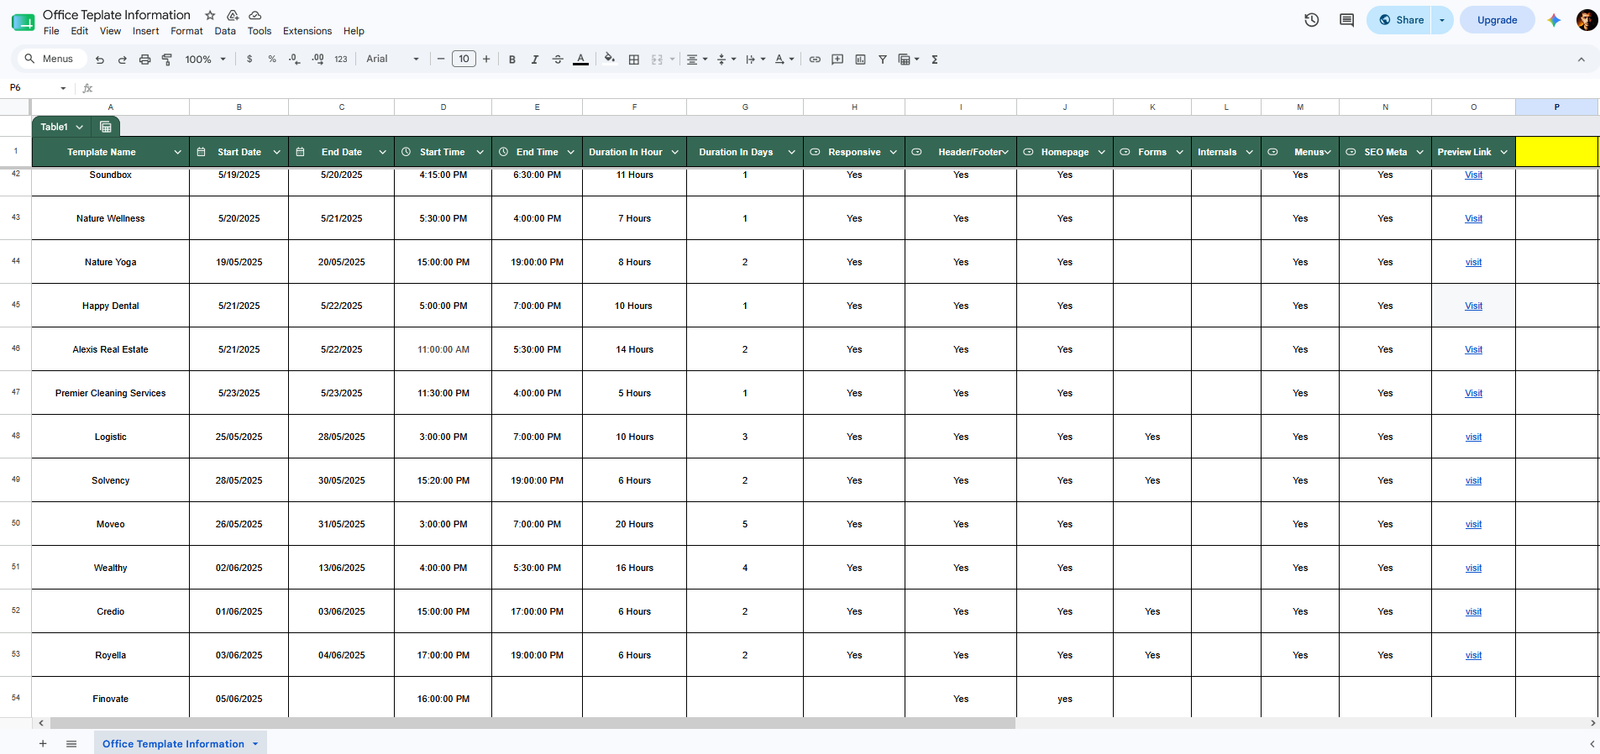1600x754 pixels.
Task: Open the Arial font dropdown
Action: [x=393, y=59]
